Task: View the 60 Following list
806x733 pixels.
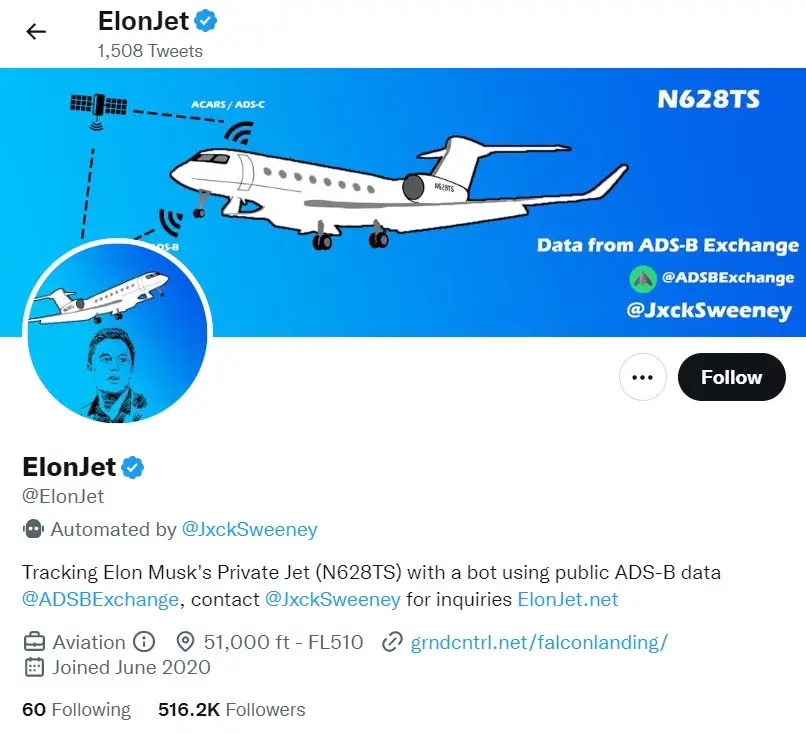Action: click(x=76, y=709)
